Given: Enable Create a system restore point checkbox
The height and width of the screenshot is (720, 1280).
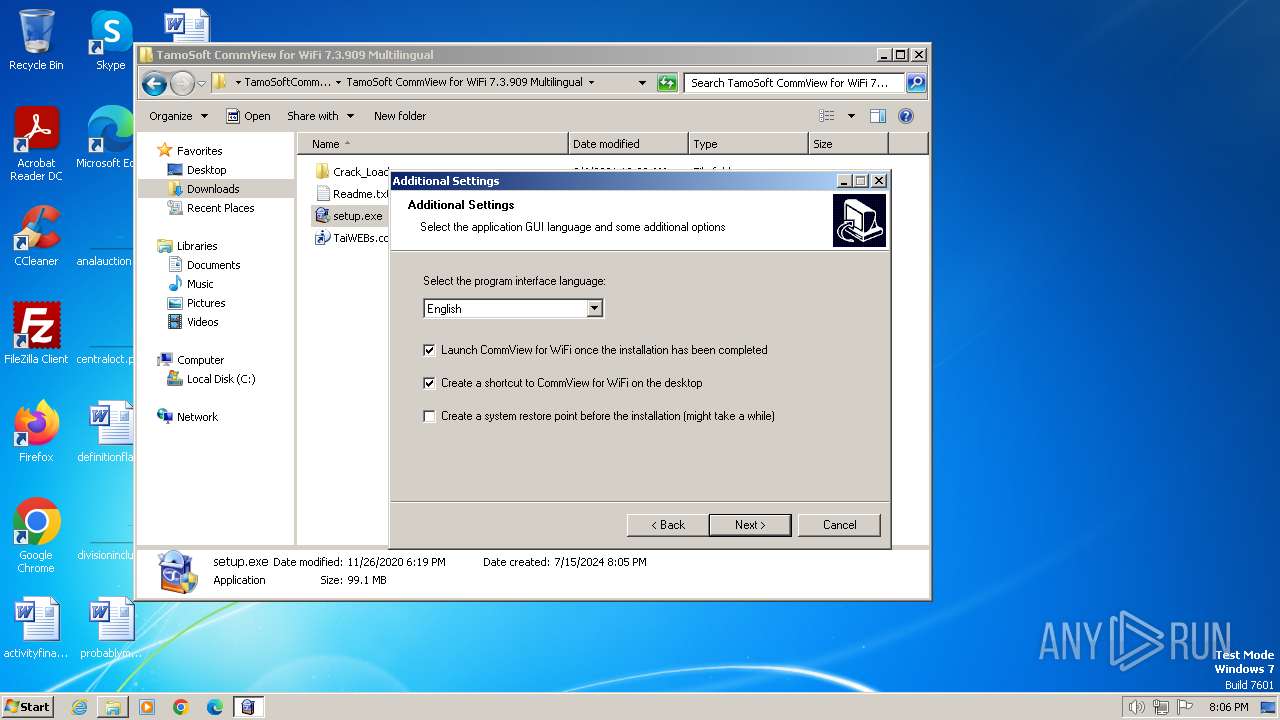Looking at the screenshot, I should pyautogui.click(x=430, y=416).
